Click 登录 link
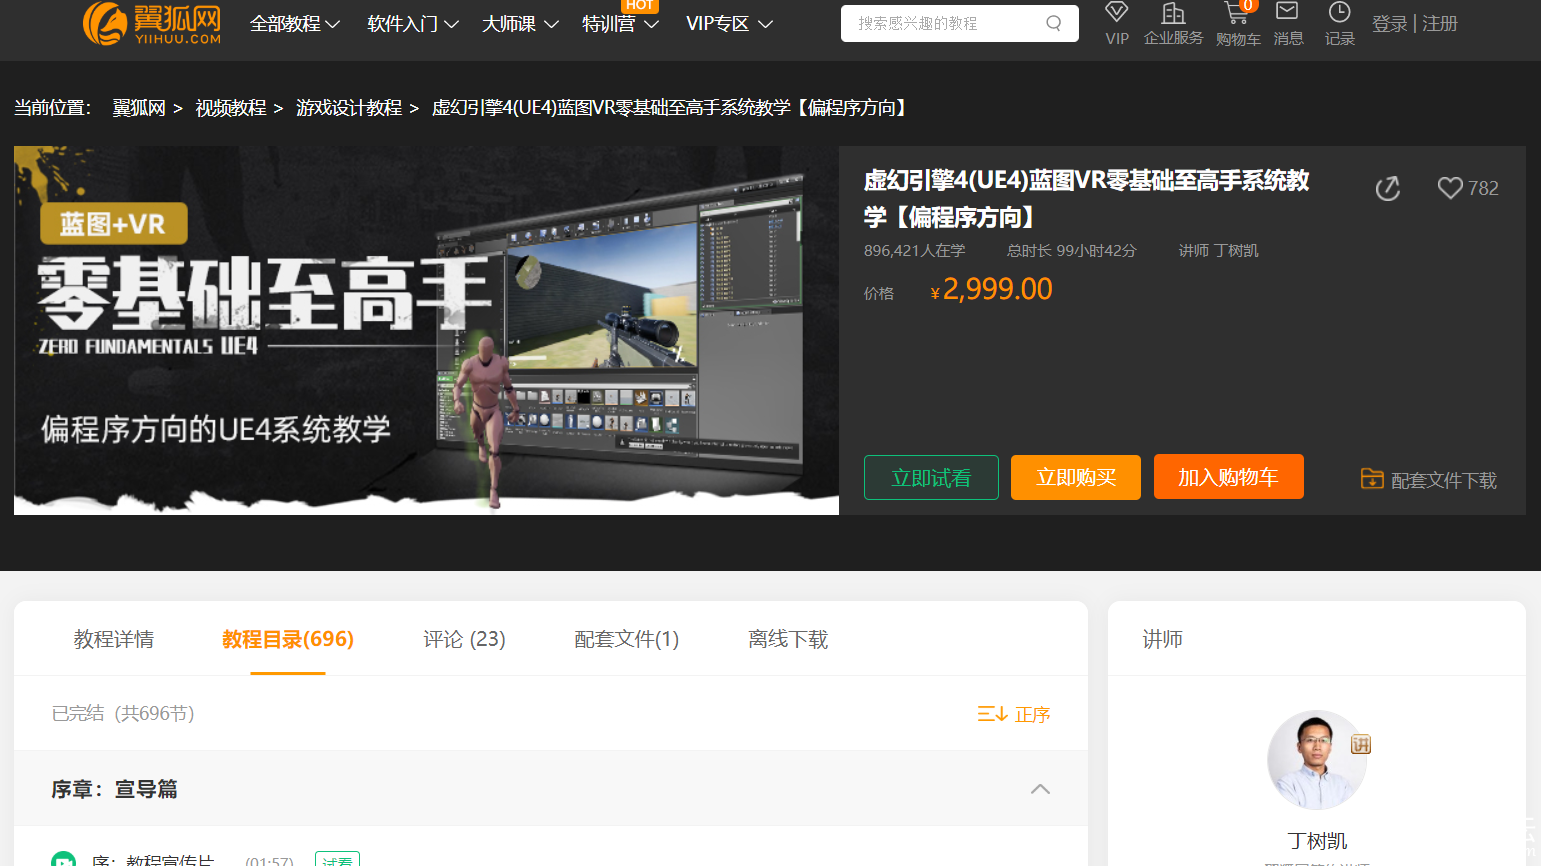Viewport: 1541px width, 866px height. coord(1389,24)
